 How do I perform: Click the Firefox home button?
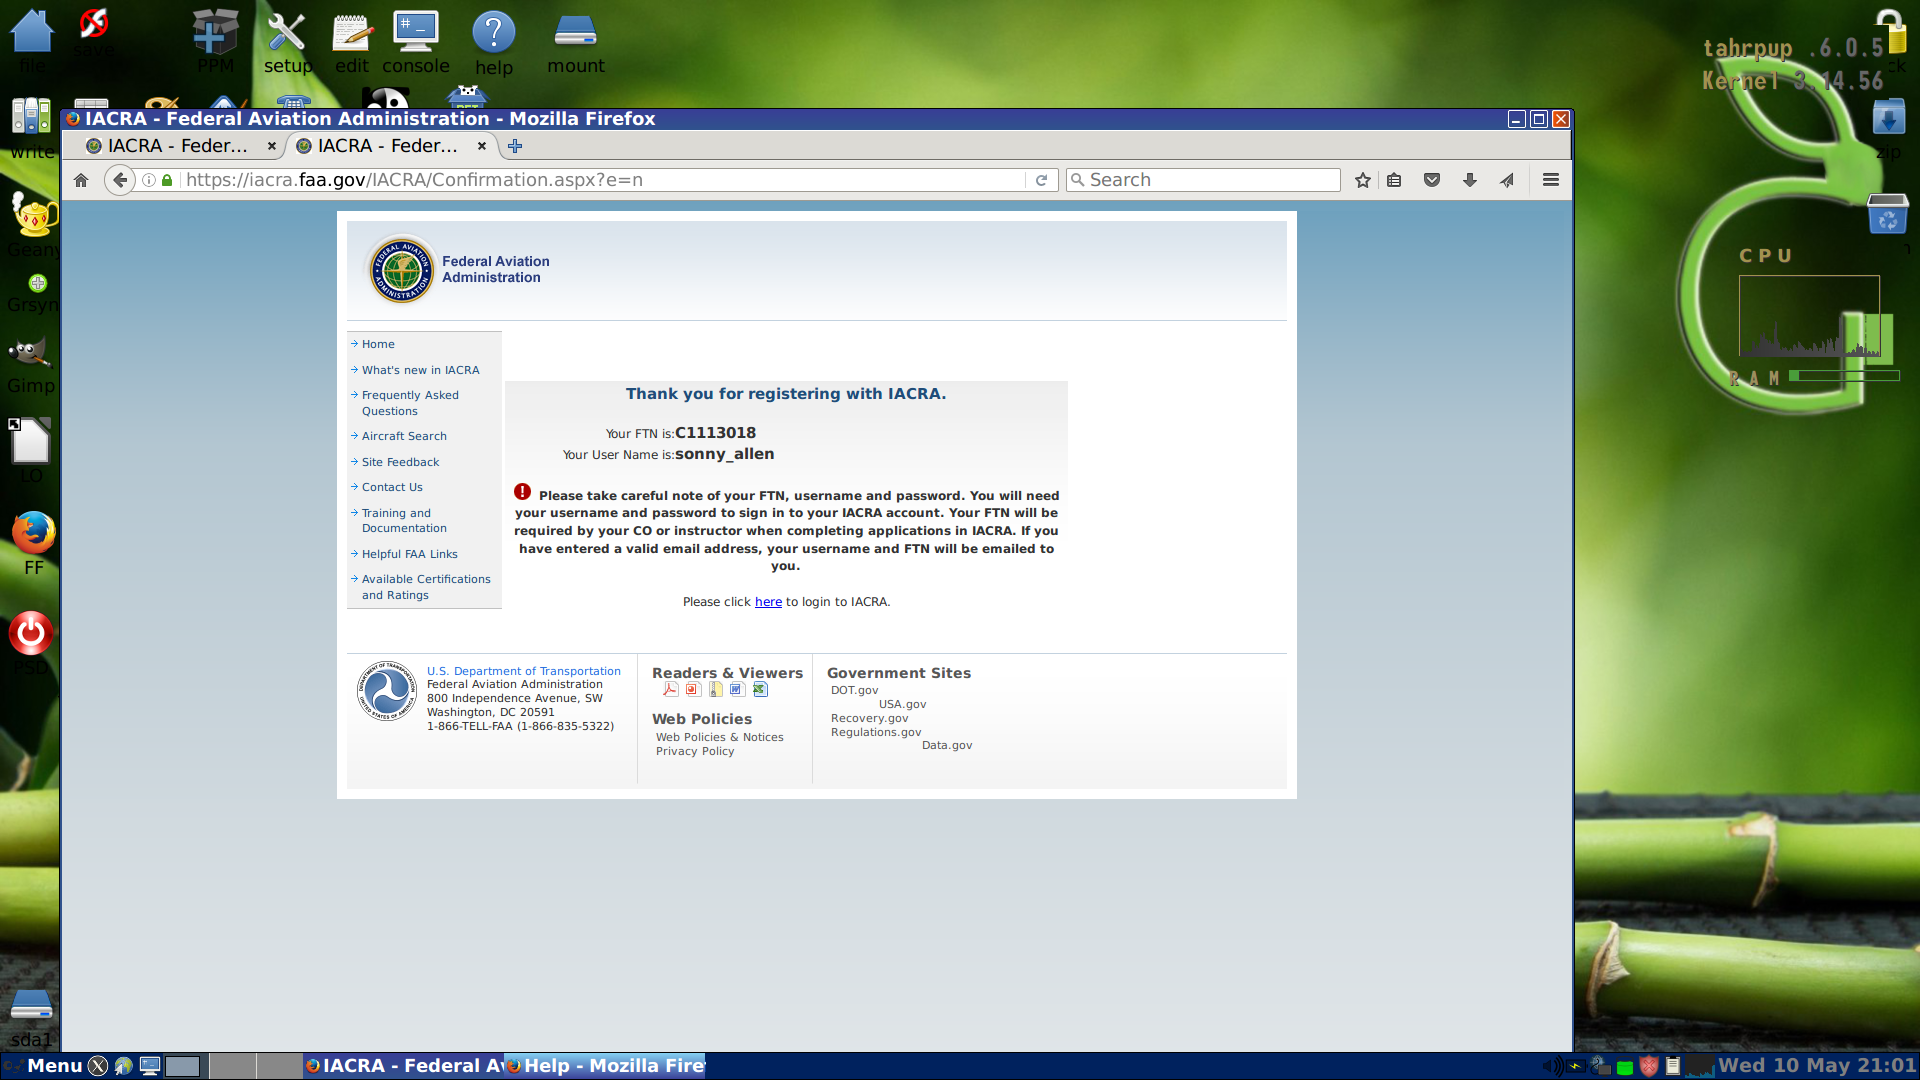pos(81,180)
